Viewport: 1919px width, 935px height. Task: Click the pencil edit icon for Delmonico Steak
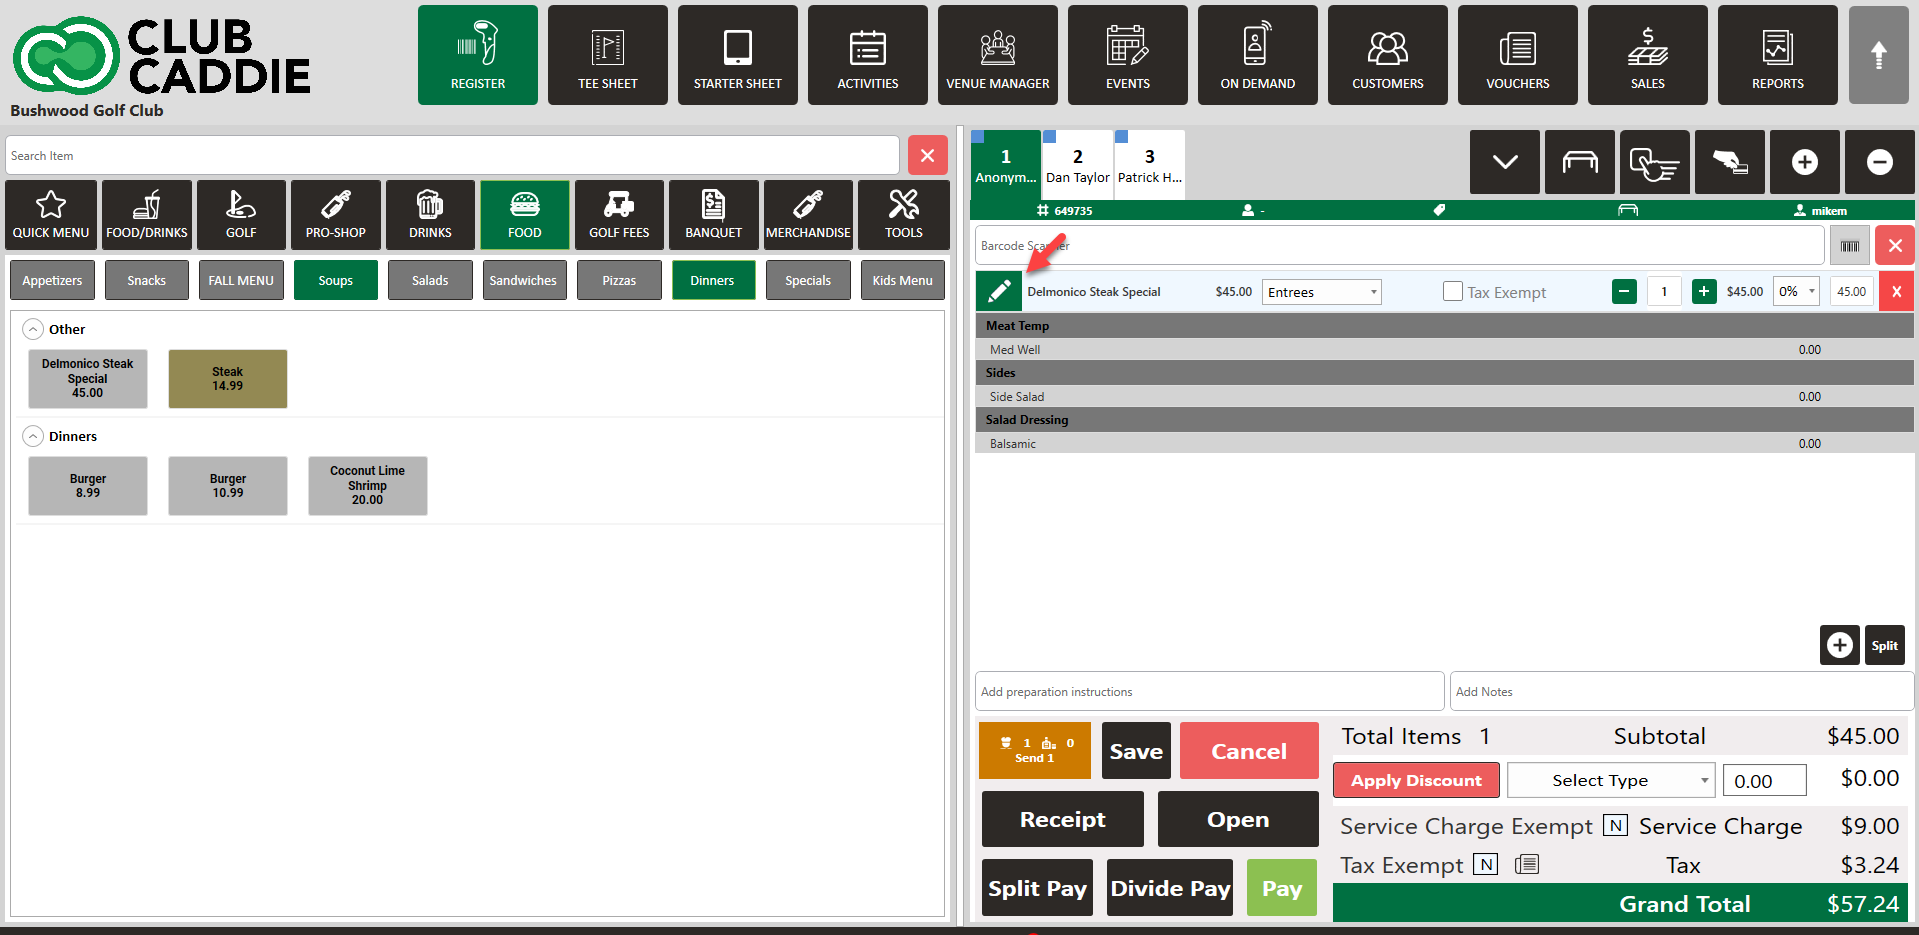pos(998,292)
